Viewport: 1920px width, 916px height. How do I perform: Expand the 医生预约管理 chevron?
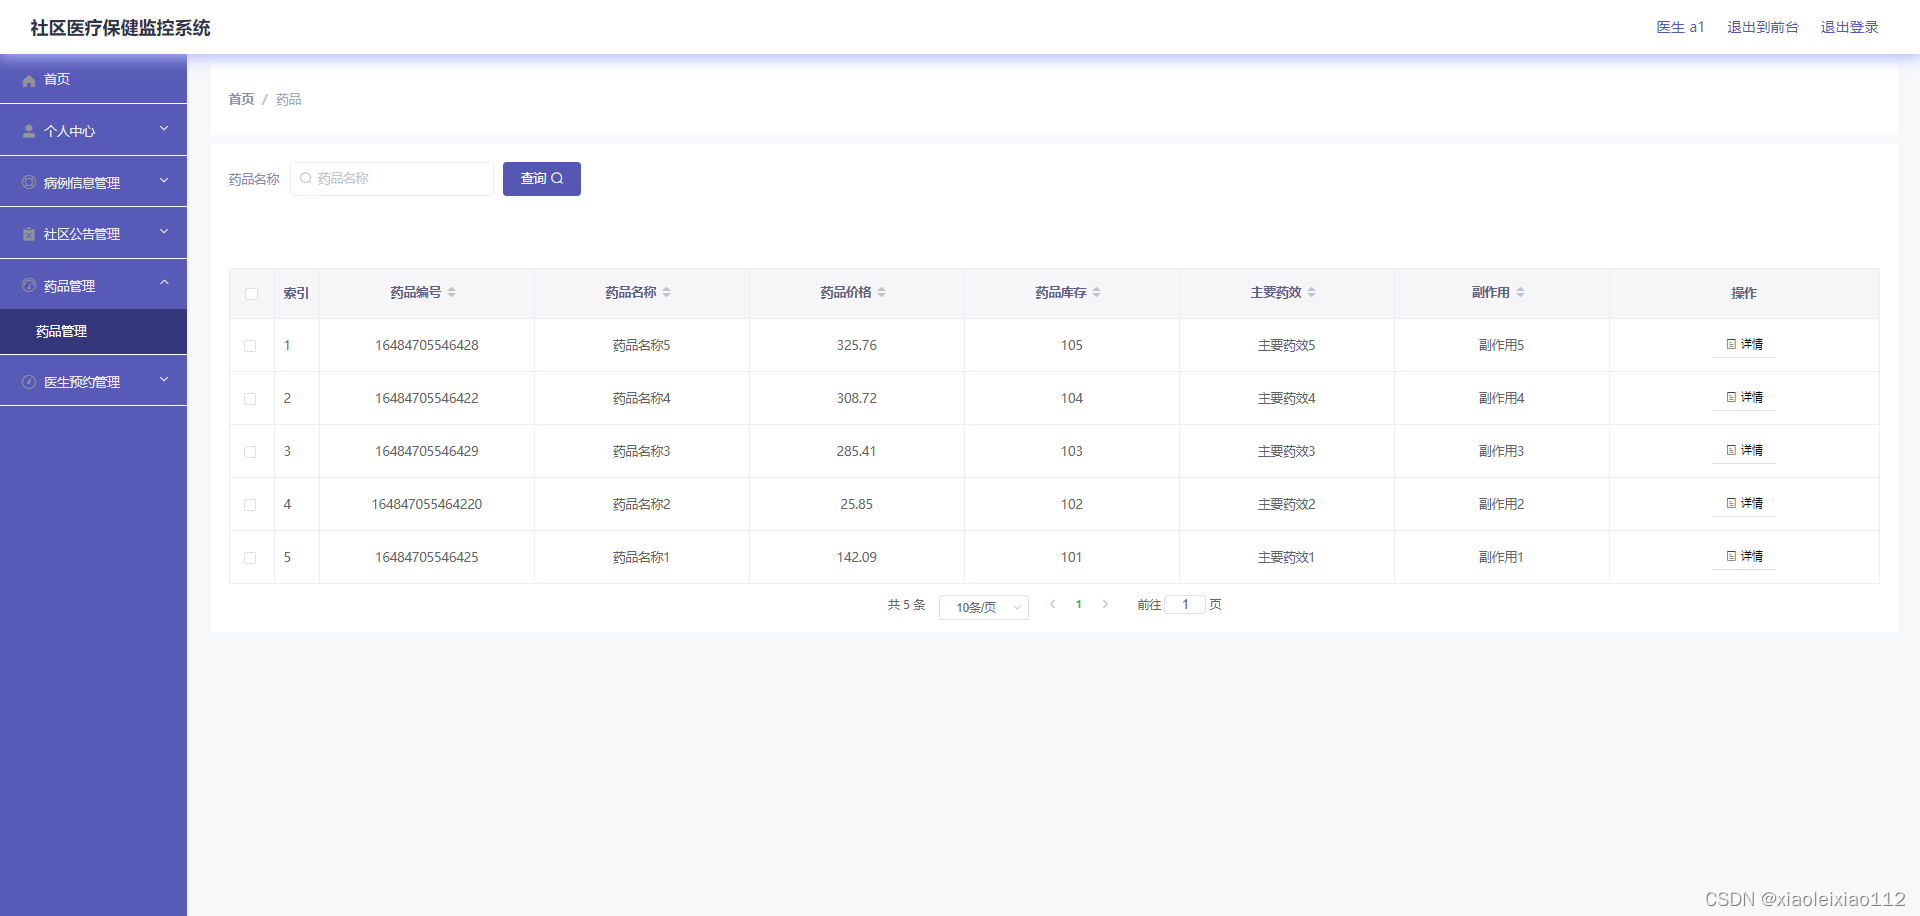coord(164,380)
